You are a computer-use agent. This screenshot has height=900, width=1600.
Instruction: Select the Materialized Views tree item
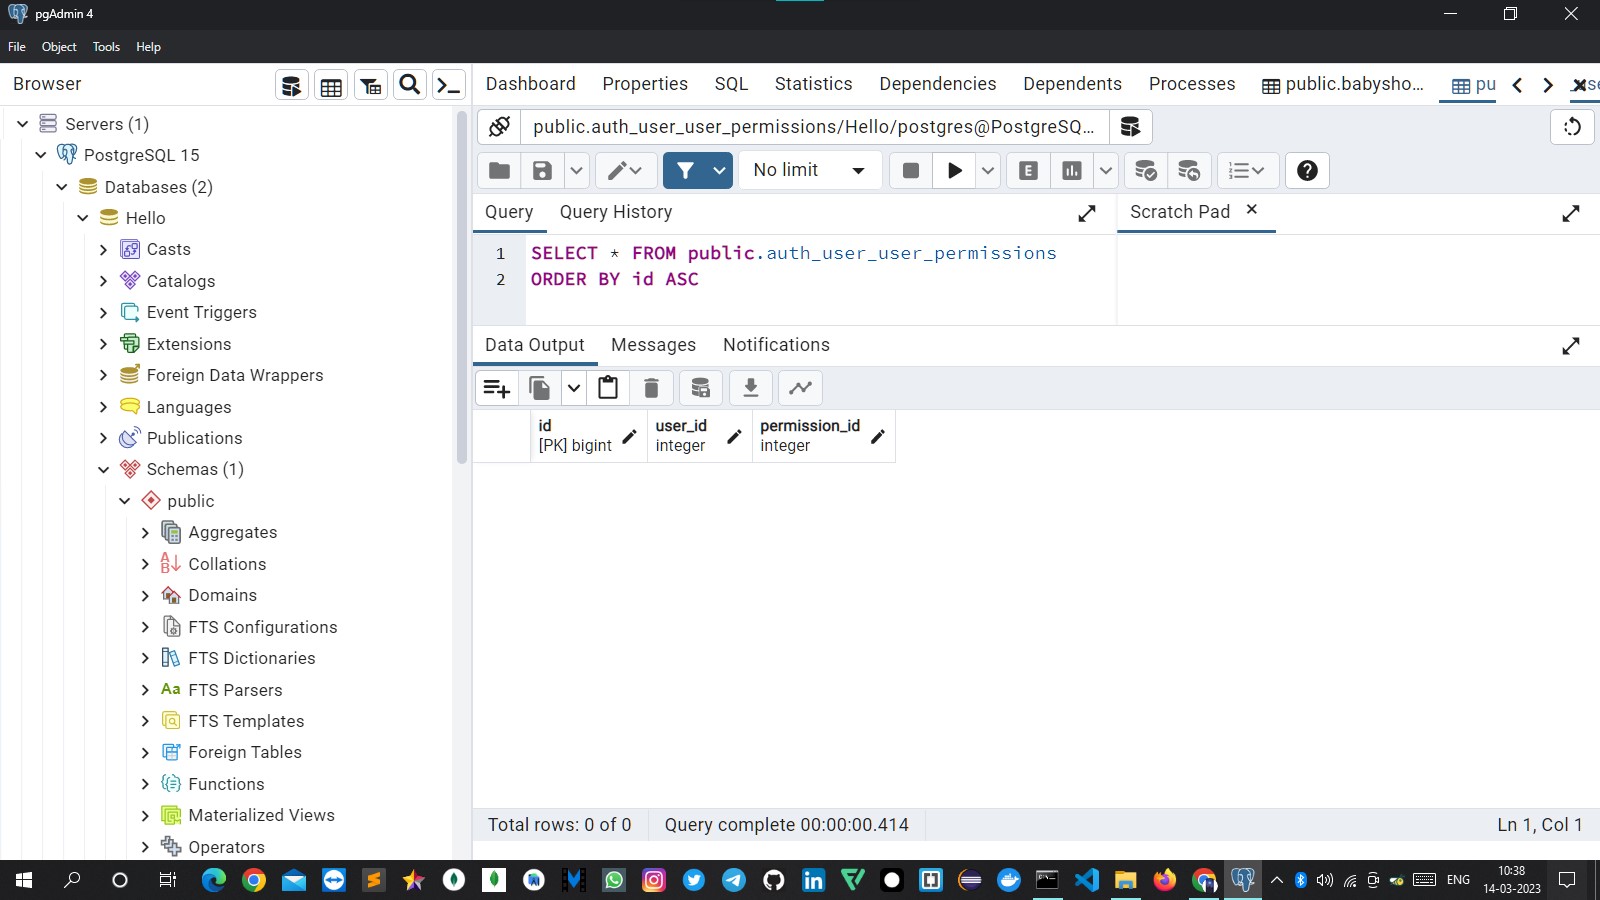pyautogui.click(x=261, y=815)
